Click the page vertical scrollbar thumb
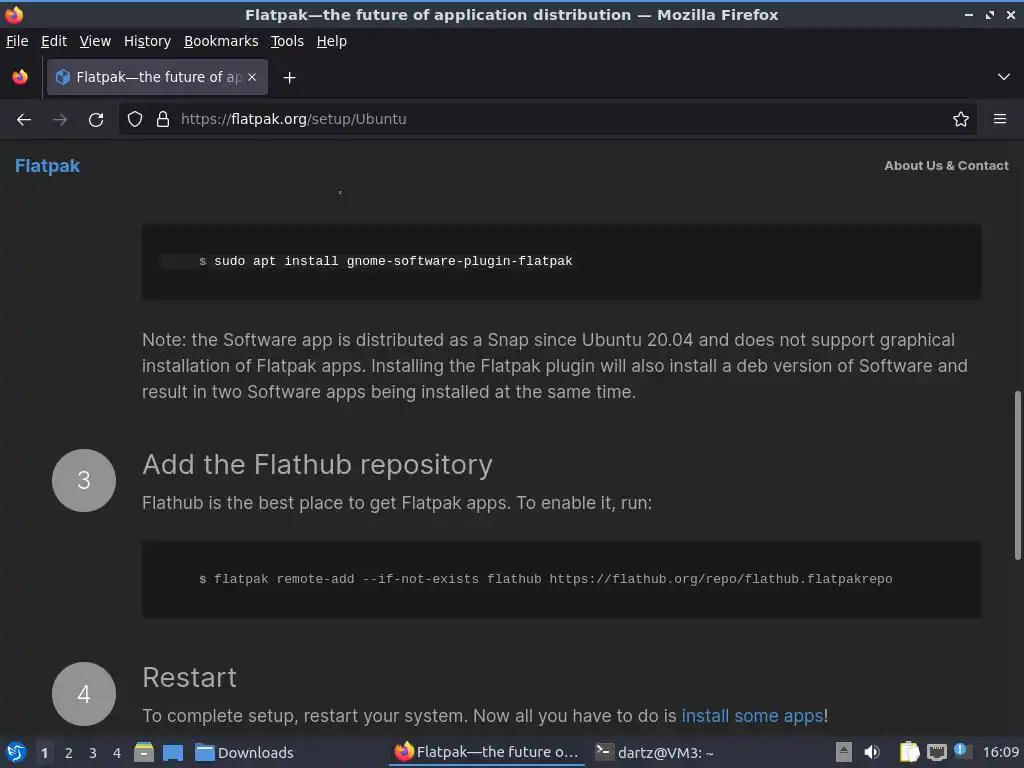Screen dimensions: 1024x768 click(x=1017, y=475)
